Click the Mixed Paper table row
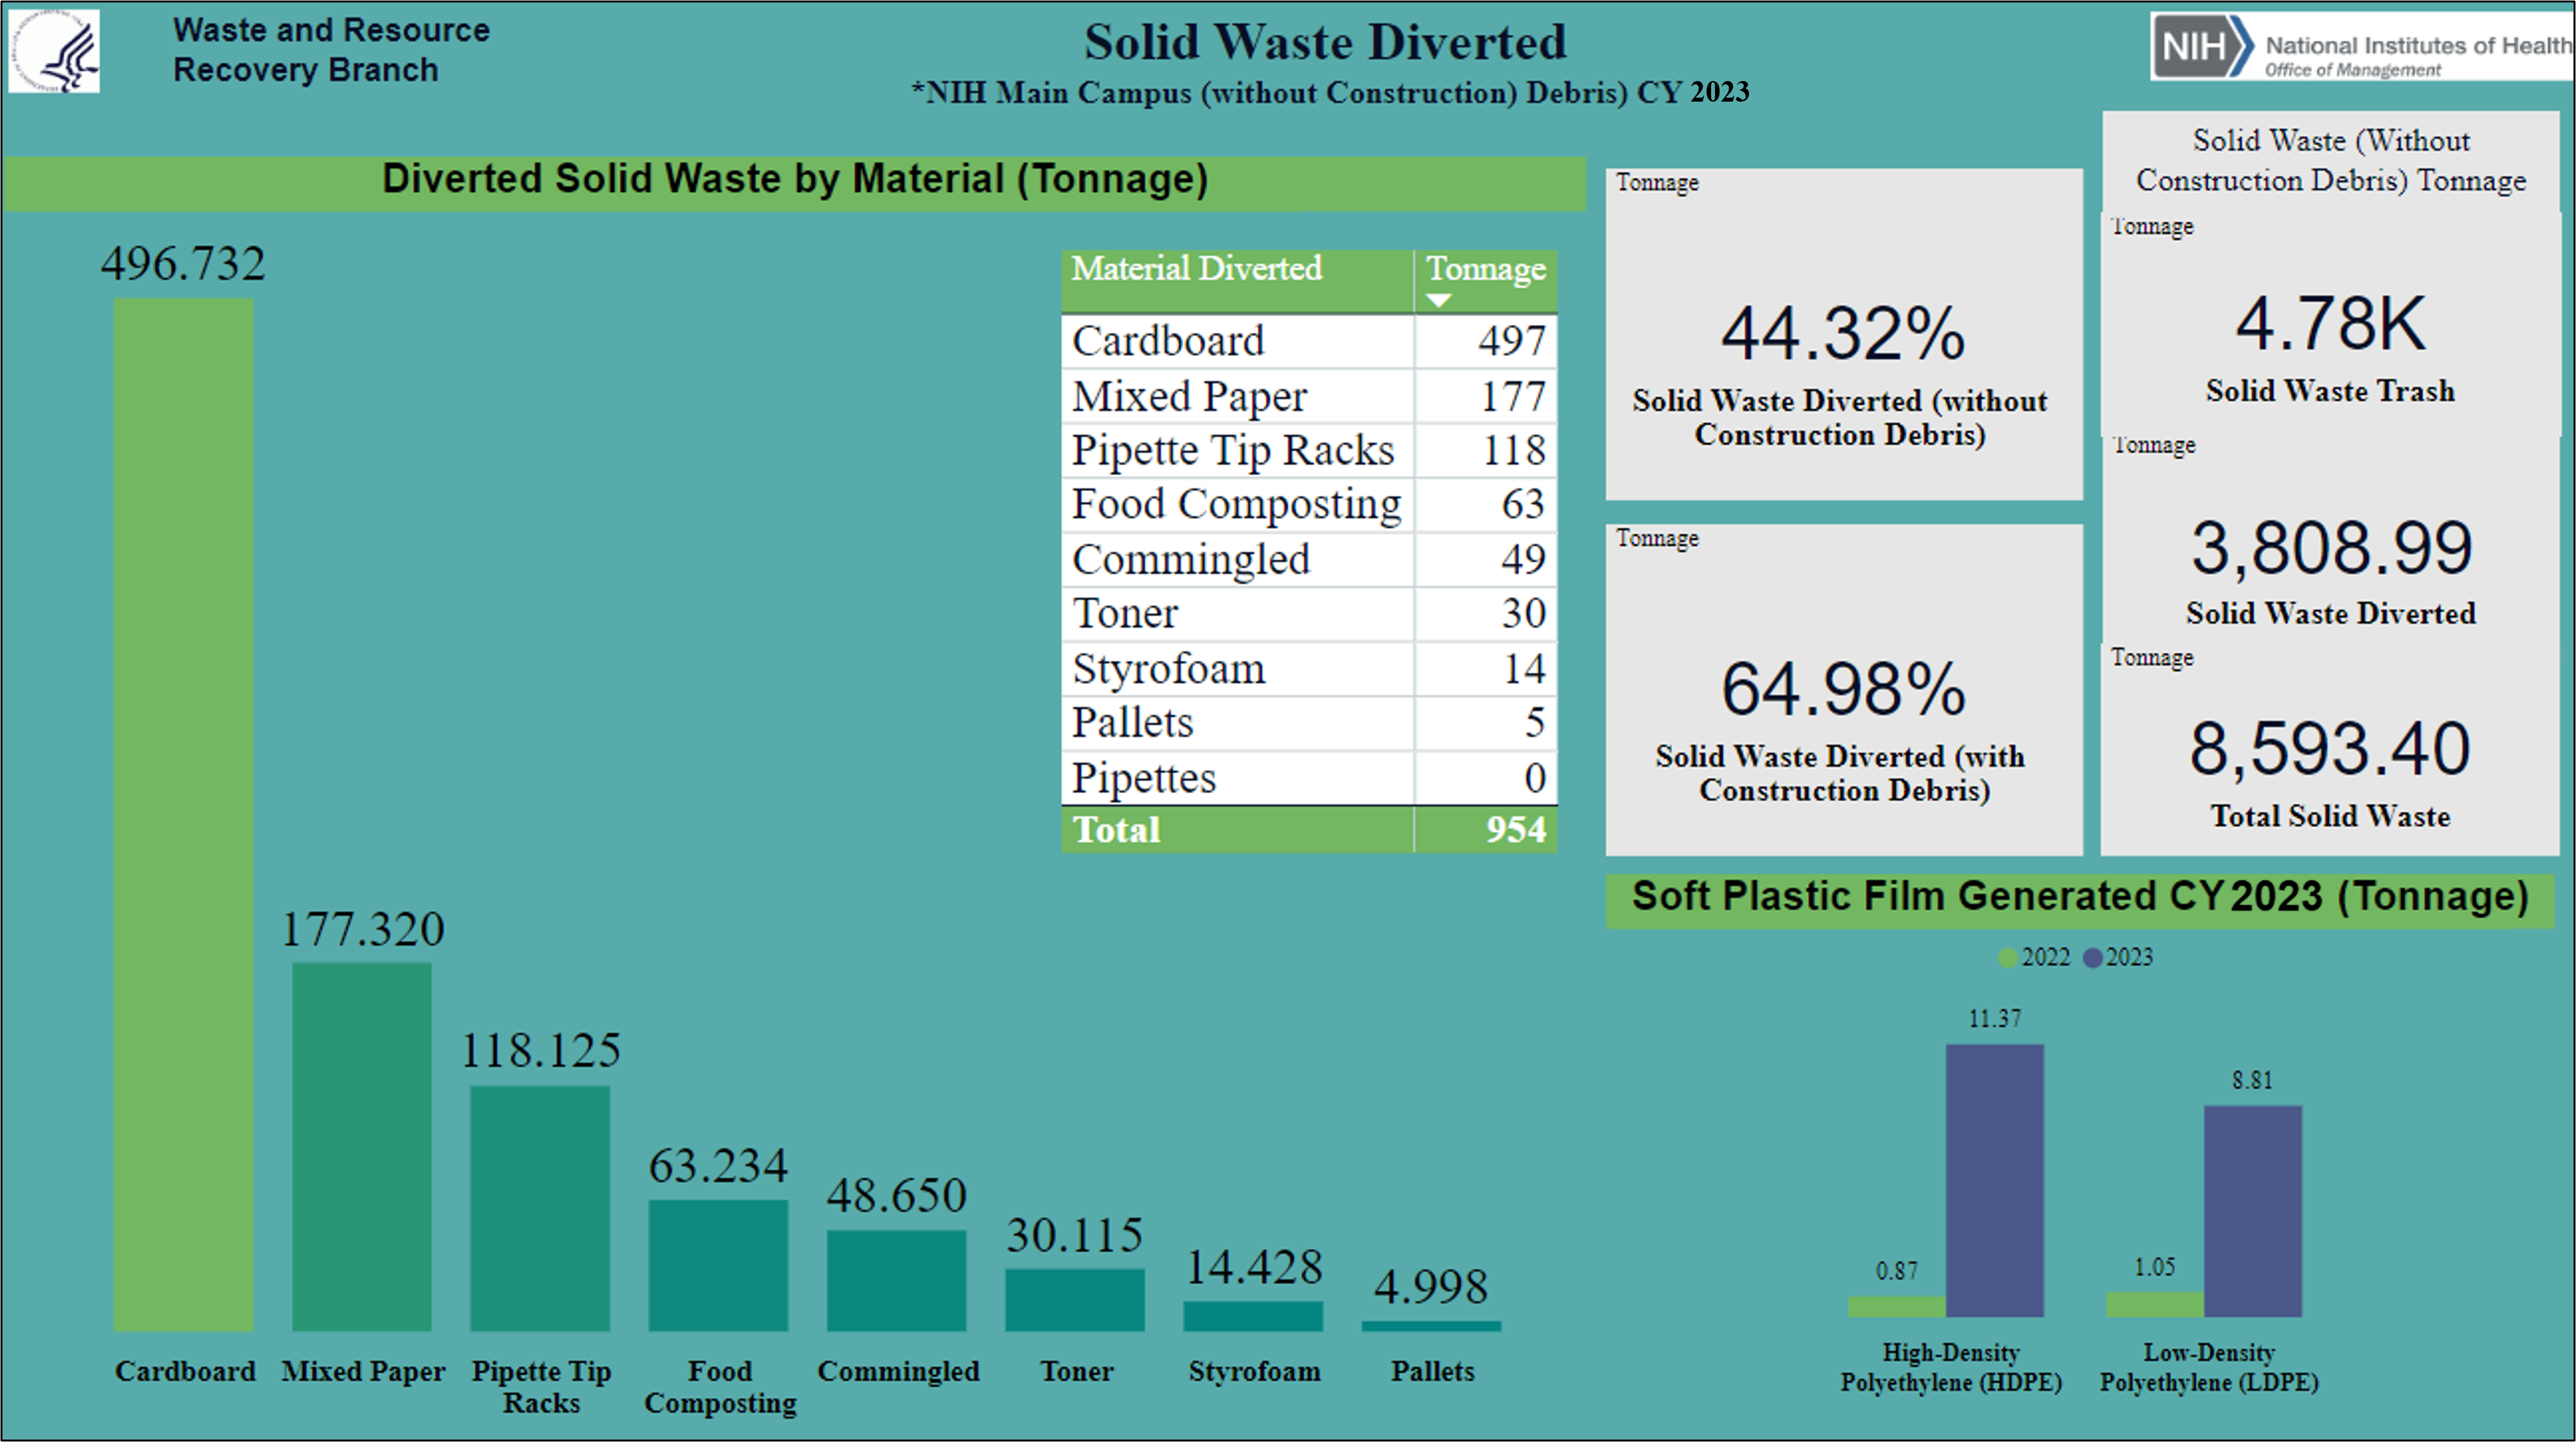The image size is (2576, 1442). 1309,396
